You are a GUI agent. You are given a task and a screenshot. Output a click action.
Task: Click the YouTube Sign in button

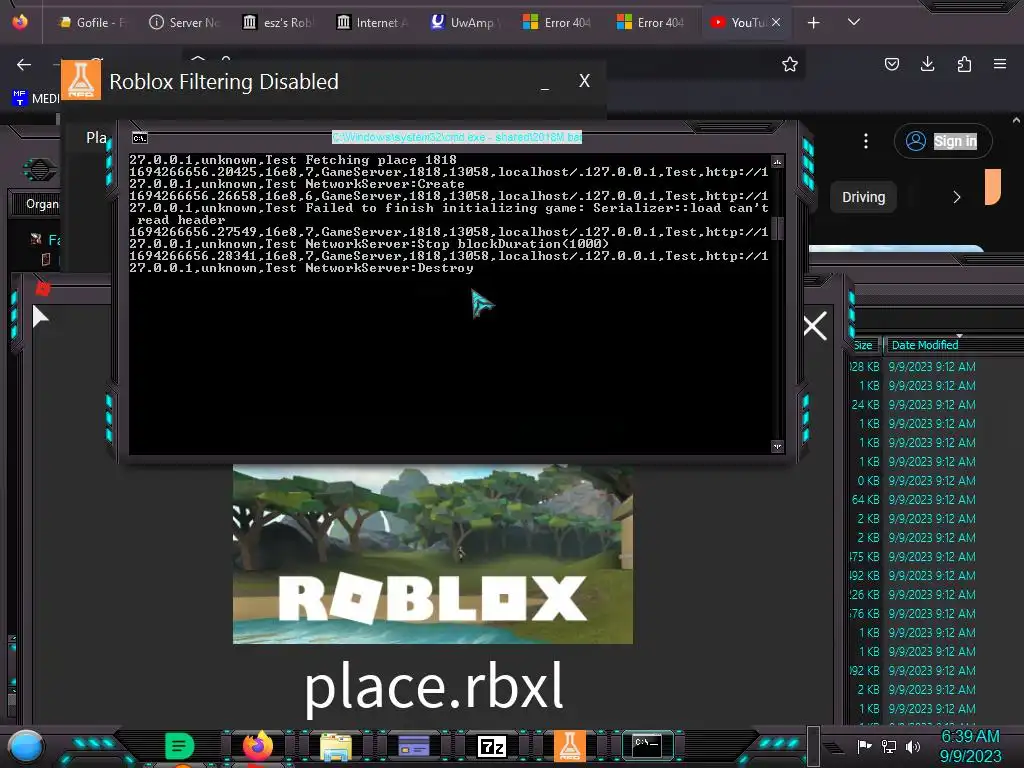(x=943, y=141)
